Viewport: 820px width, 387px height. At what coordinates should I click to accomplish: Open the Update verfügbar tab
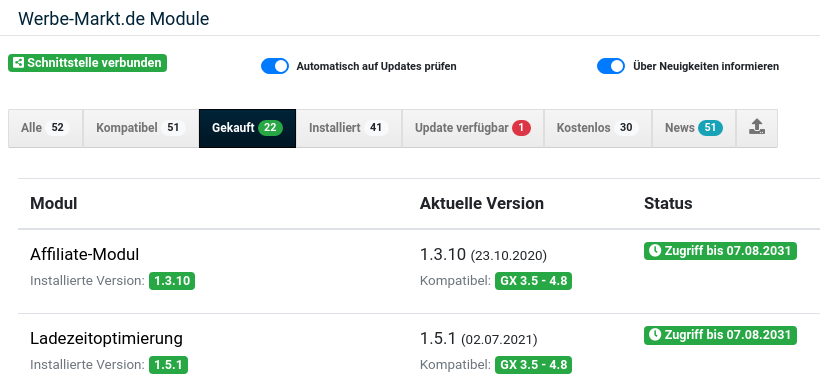(x=473, y=128)
